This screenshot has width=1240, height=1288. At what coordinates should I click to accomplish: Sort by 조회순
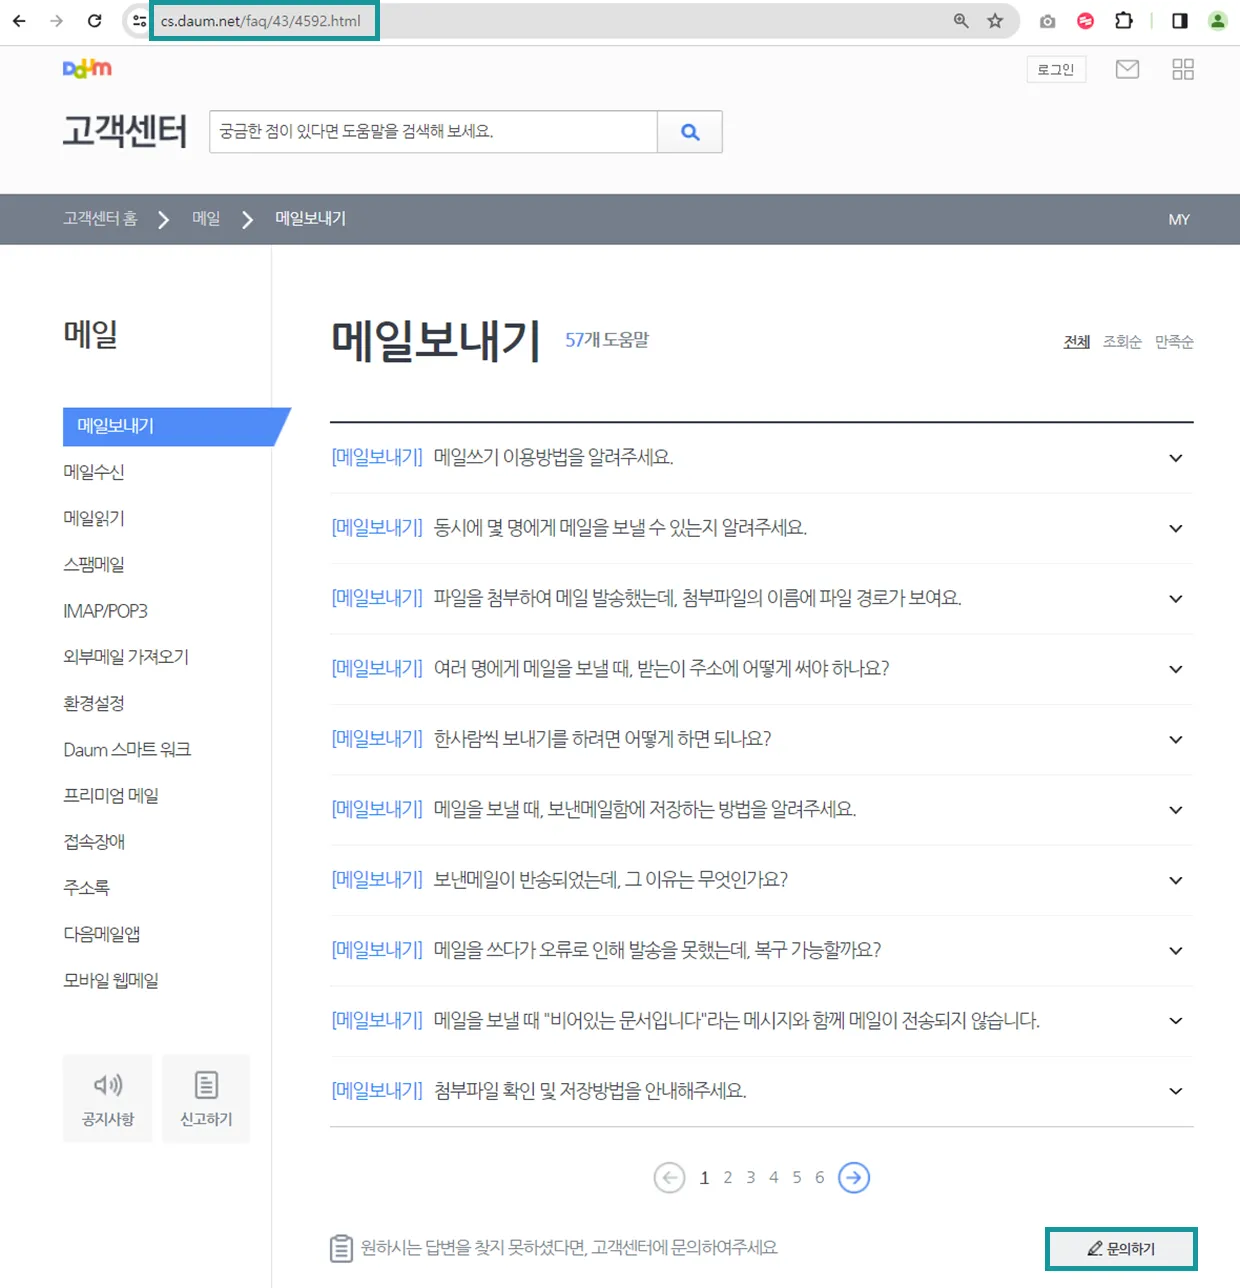(1122, 342)
